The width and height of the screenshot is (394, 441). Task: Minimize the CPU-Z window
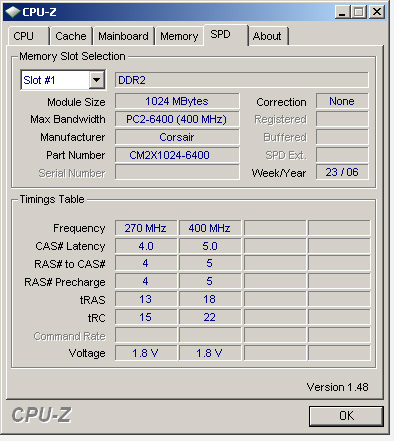[342, 12]
